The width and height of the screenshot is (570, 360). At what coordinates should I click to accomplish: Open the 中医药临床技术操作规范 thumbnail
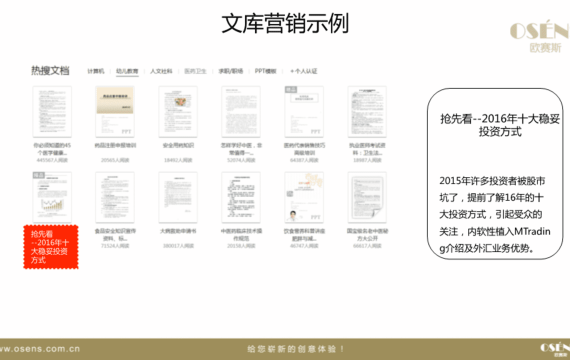pyautogui.click(x=241, y=197)
